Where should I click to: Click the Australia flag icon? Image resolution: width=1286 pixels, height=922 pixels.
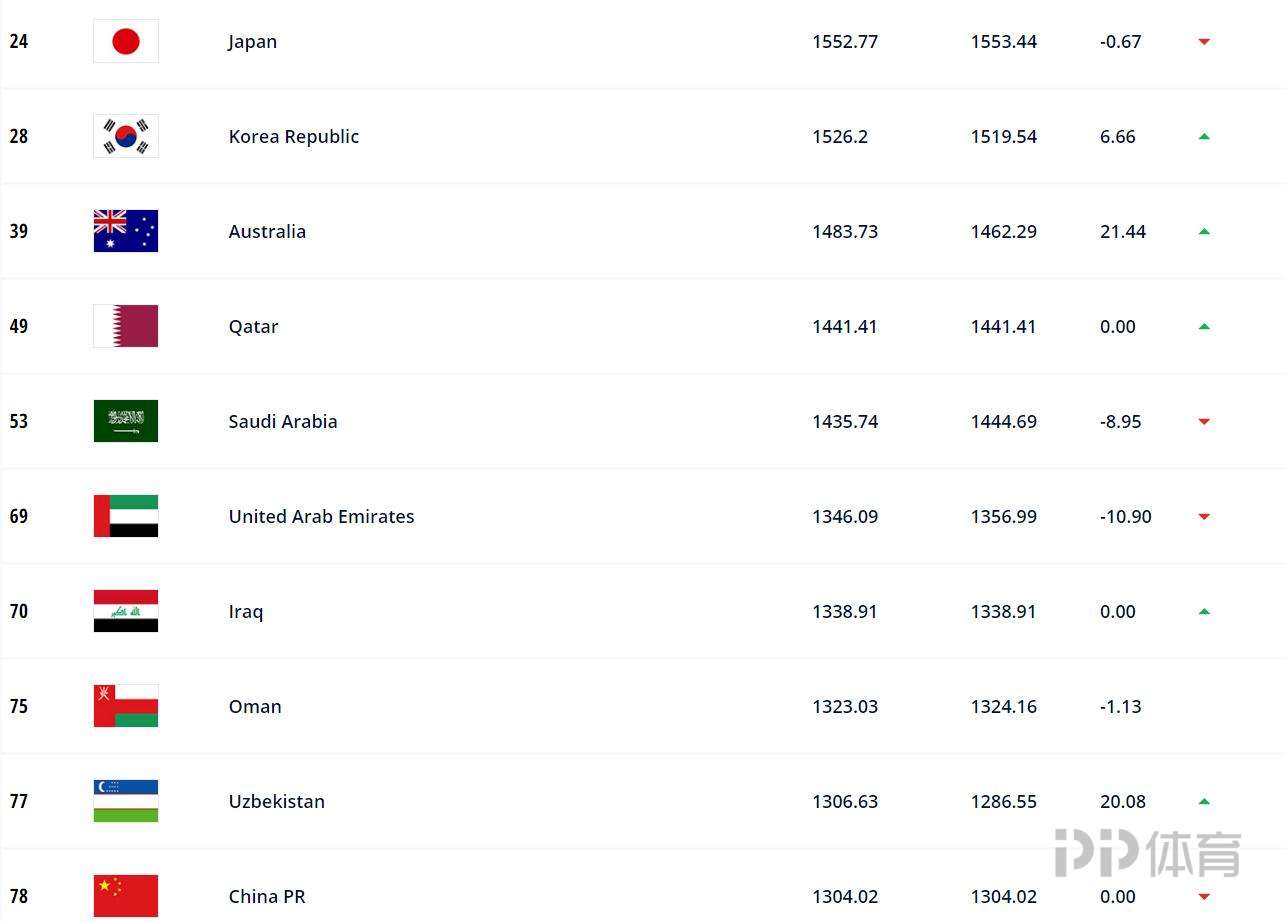[126, 231]
